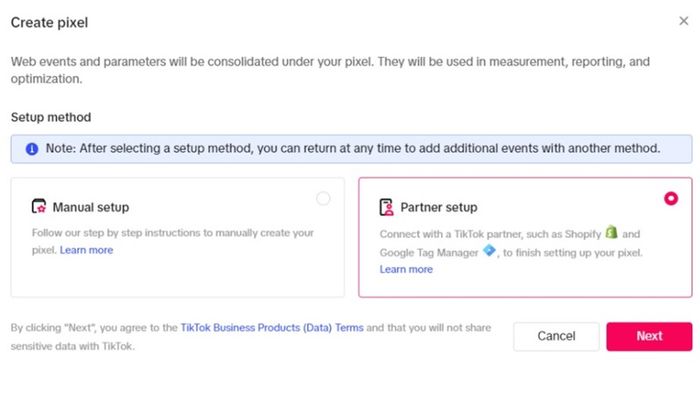
Task: Click the blue note banner text
Action: [x=353, y=148]
